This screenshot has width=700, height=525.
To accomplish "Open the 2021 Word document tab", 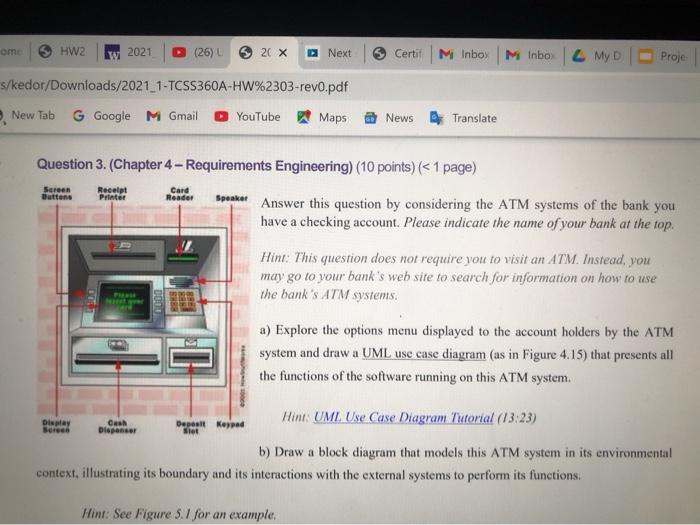I will pos(130,52).
